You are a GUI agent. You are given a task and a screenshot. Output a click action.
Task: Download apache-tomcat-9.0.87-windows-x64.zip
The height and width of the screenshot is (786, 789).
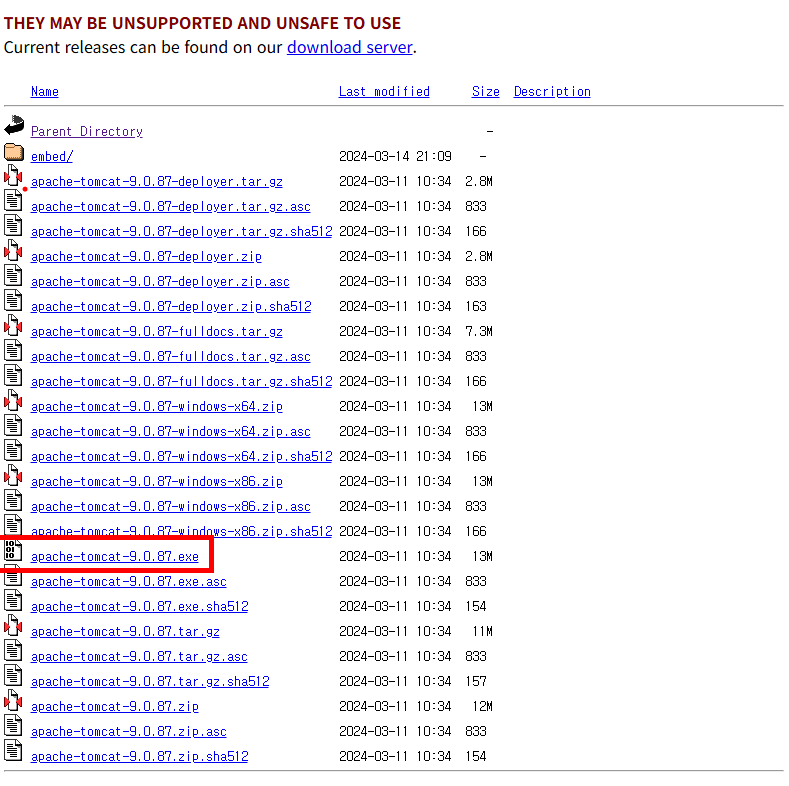(x=156, y=407)
